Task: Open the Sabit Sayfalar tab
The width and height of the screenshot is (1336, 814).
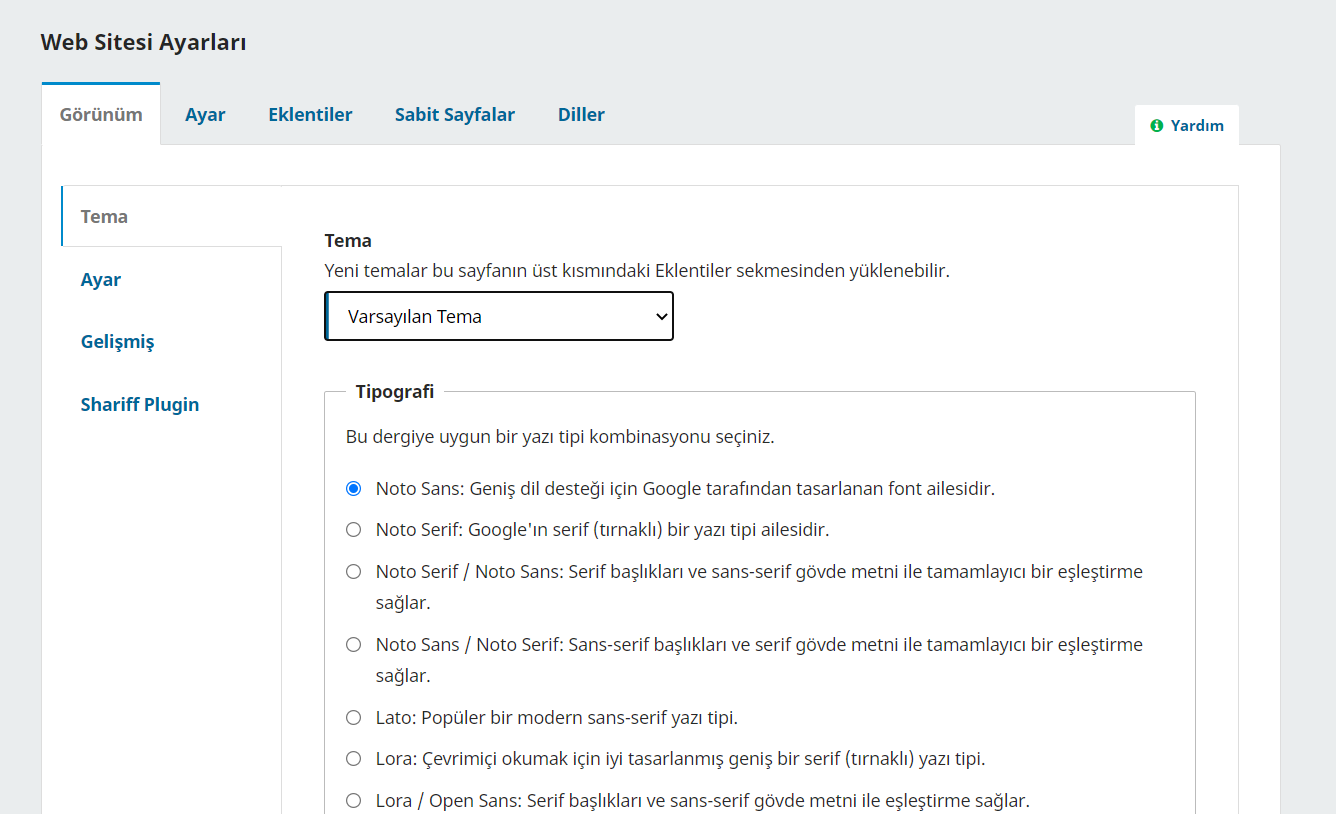Action: pyautogui.click(x=455, y=114)
